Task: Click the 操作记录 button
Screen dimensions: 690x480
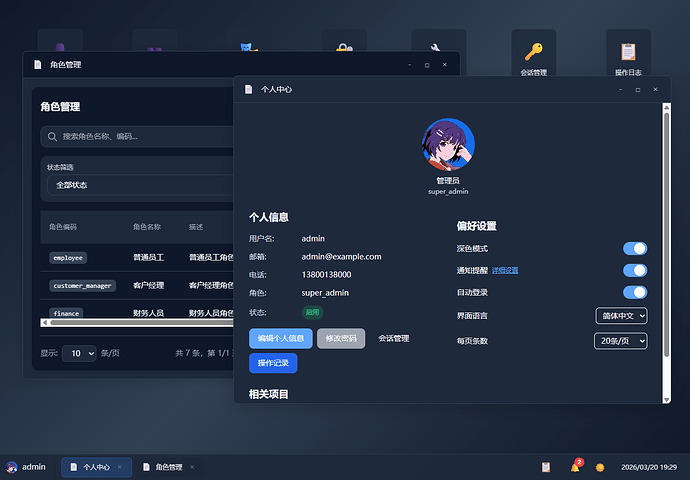Action: [x=273, y=363]
